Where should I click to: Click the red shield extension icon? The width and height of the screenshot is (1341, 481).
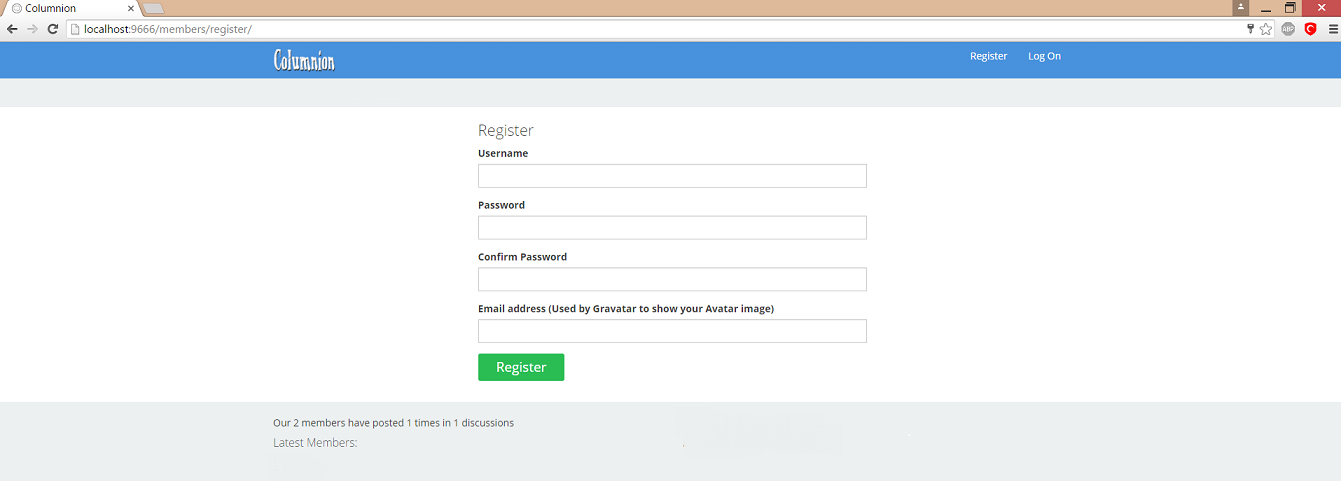(1311, 29)
